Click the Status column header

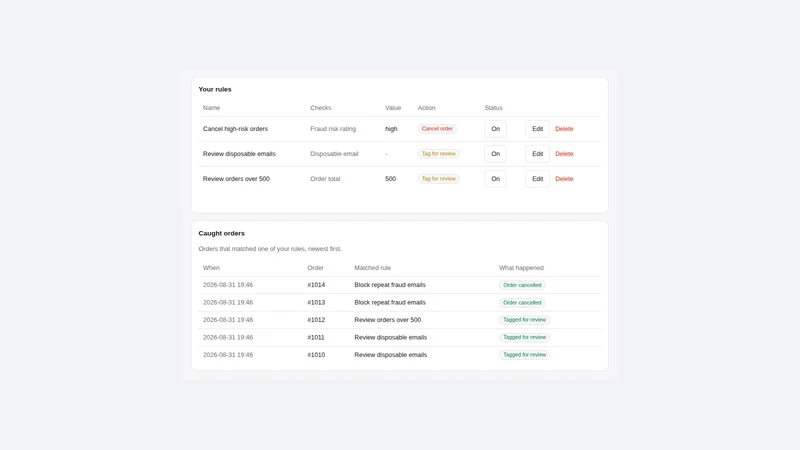[x=493, y=108]
